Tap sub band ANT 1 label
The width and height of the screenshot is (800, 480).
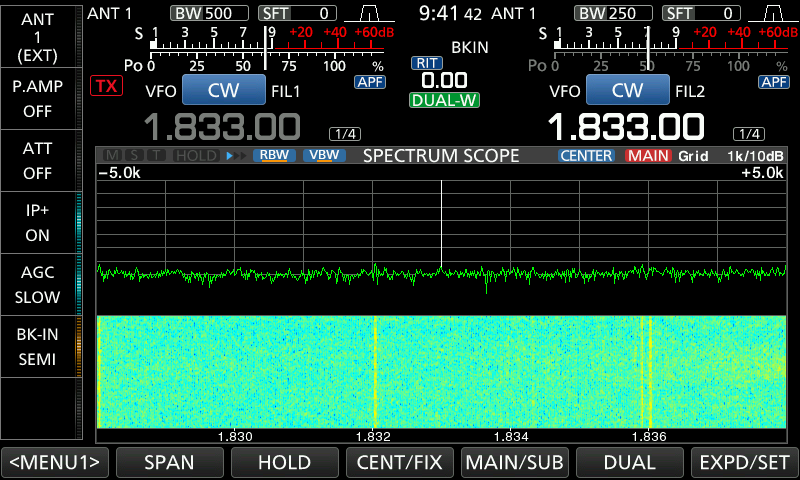point(513,13)
